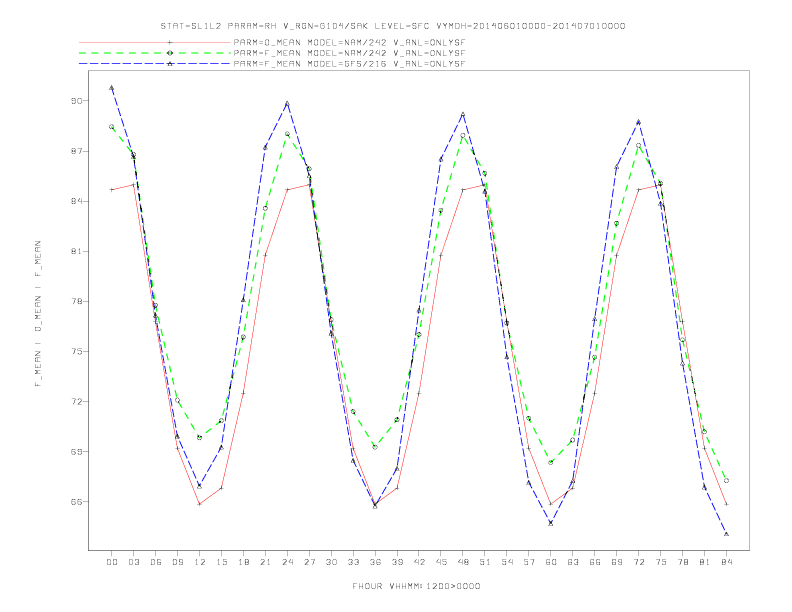Image resolution: width=792 pixels, height=612 pixels.
Task: Click the x-axis tick label 51
Action: point(485,562)
